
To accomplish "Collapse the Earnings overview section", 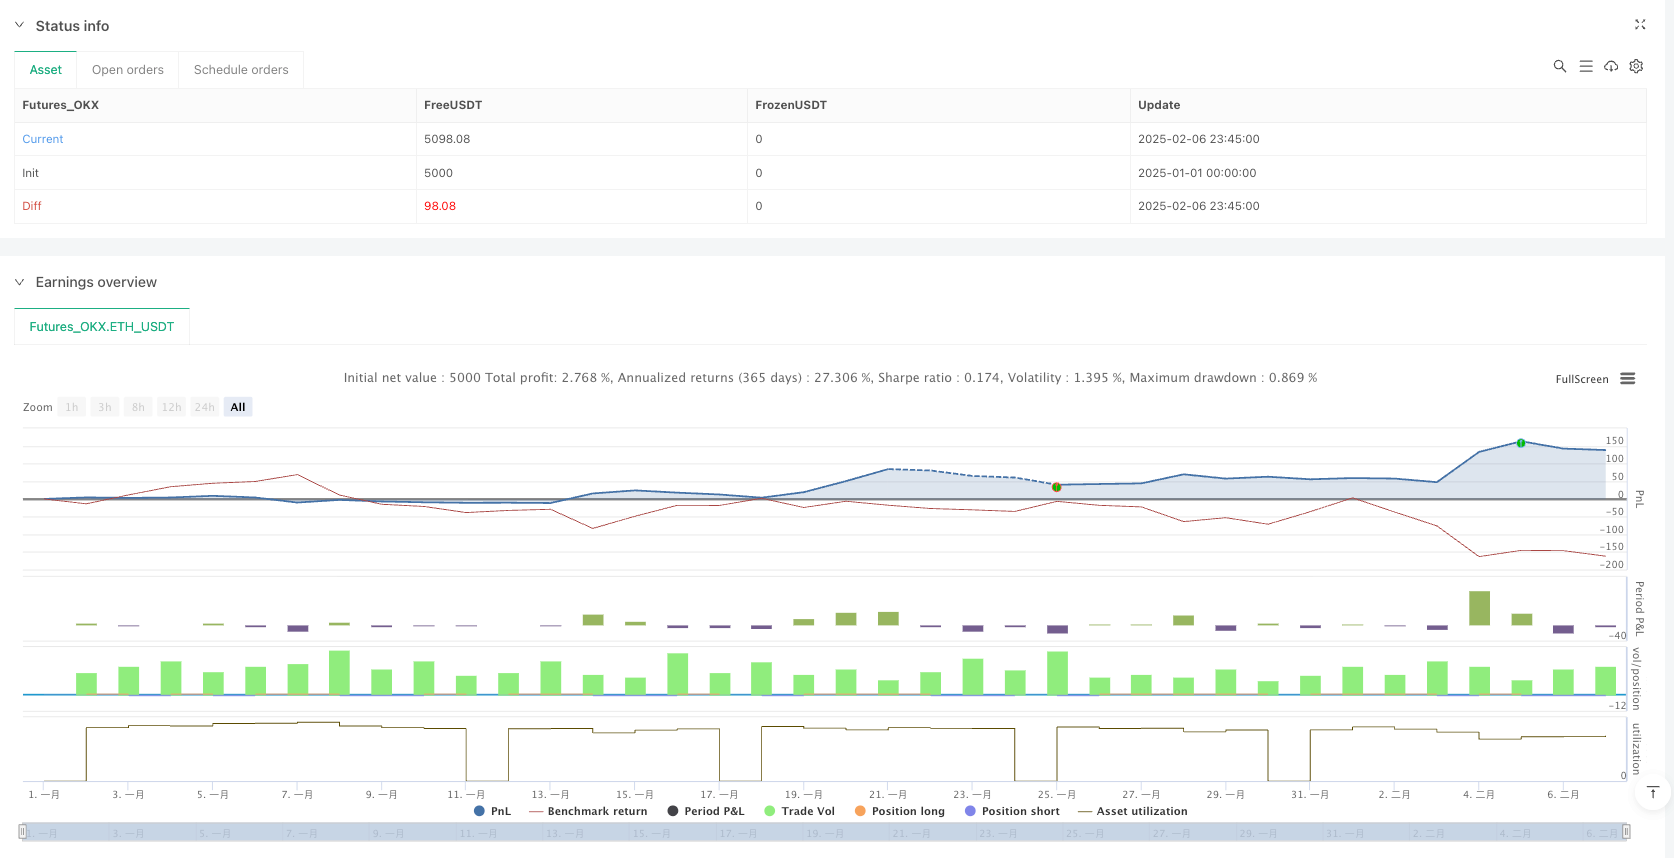I will click(x=19, y=282).
